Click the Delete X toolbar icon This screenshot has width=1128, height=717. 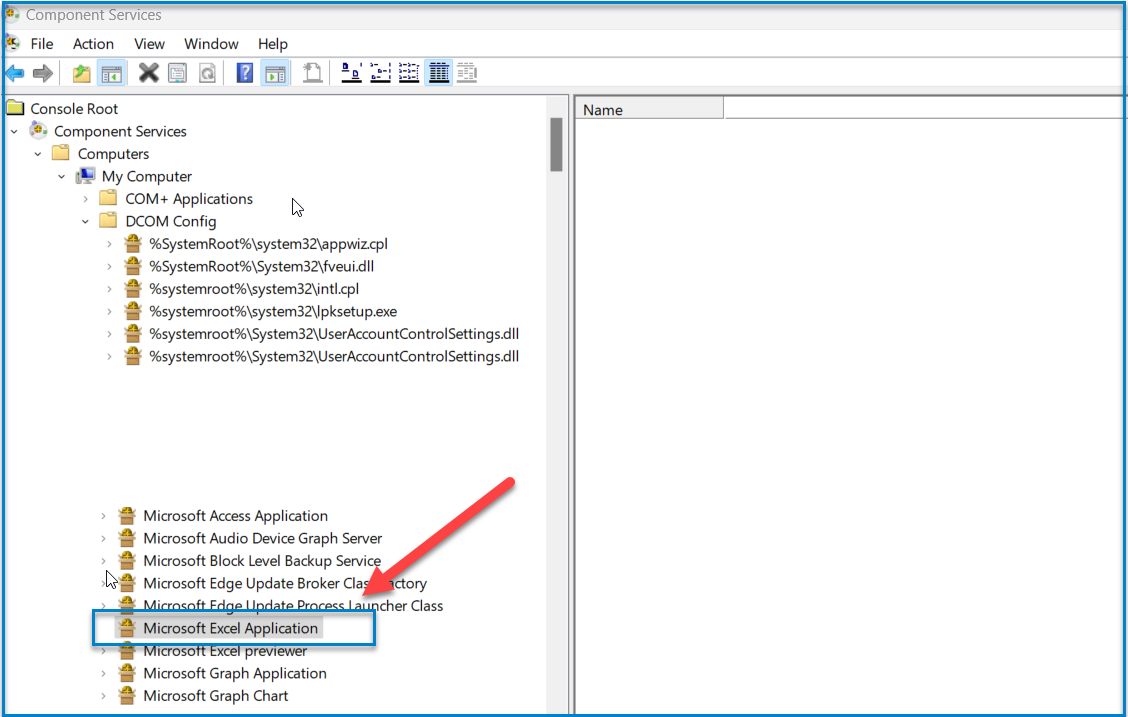point(148,73)
